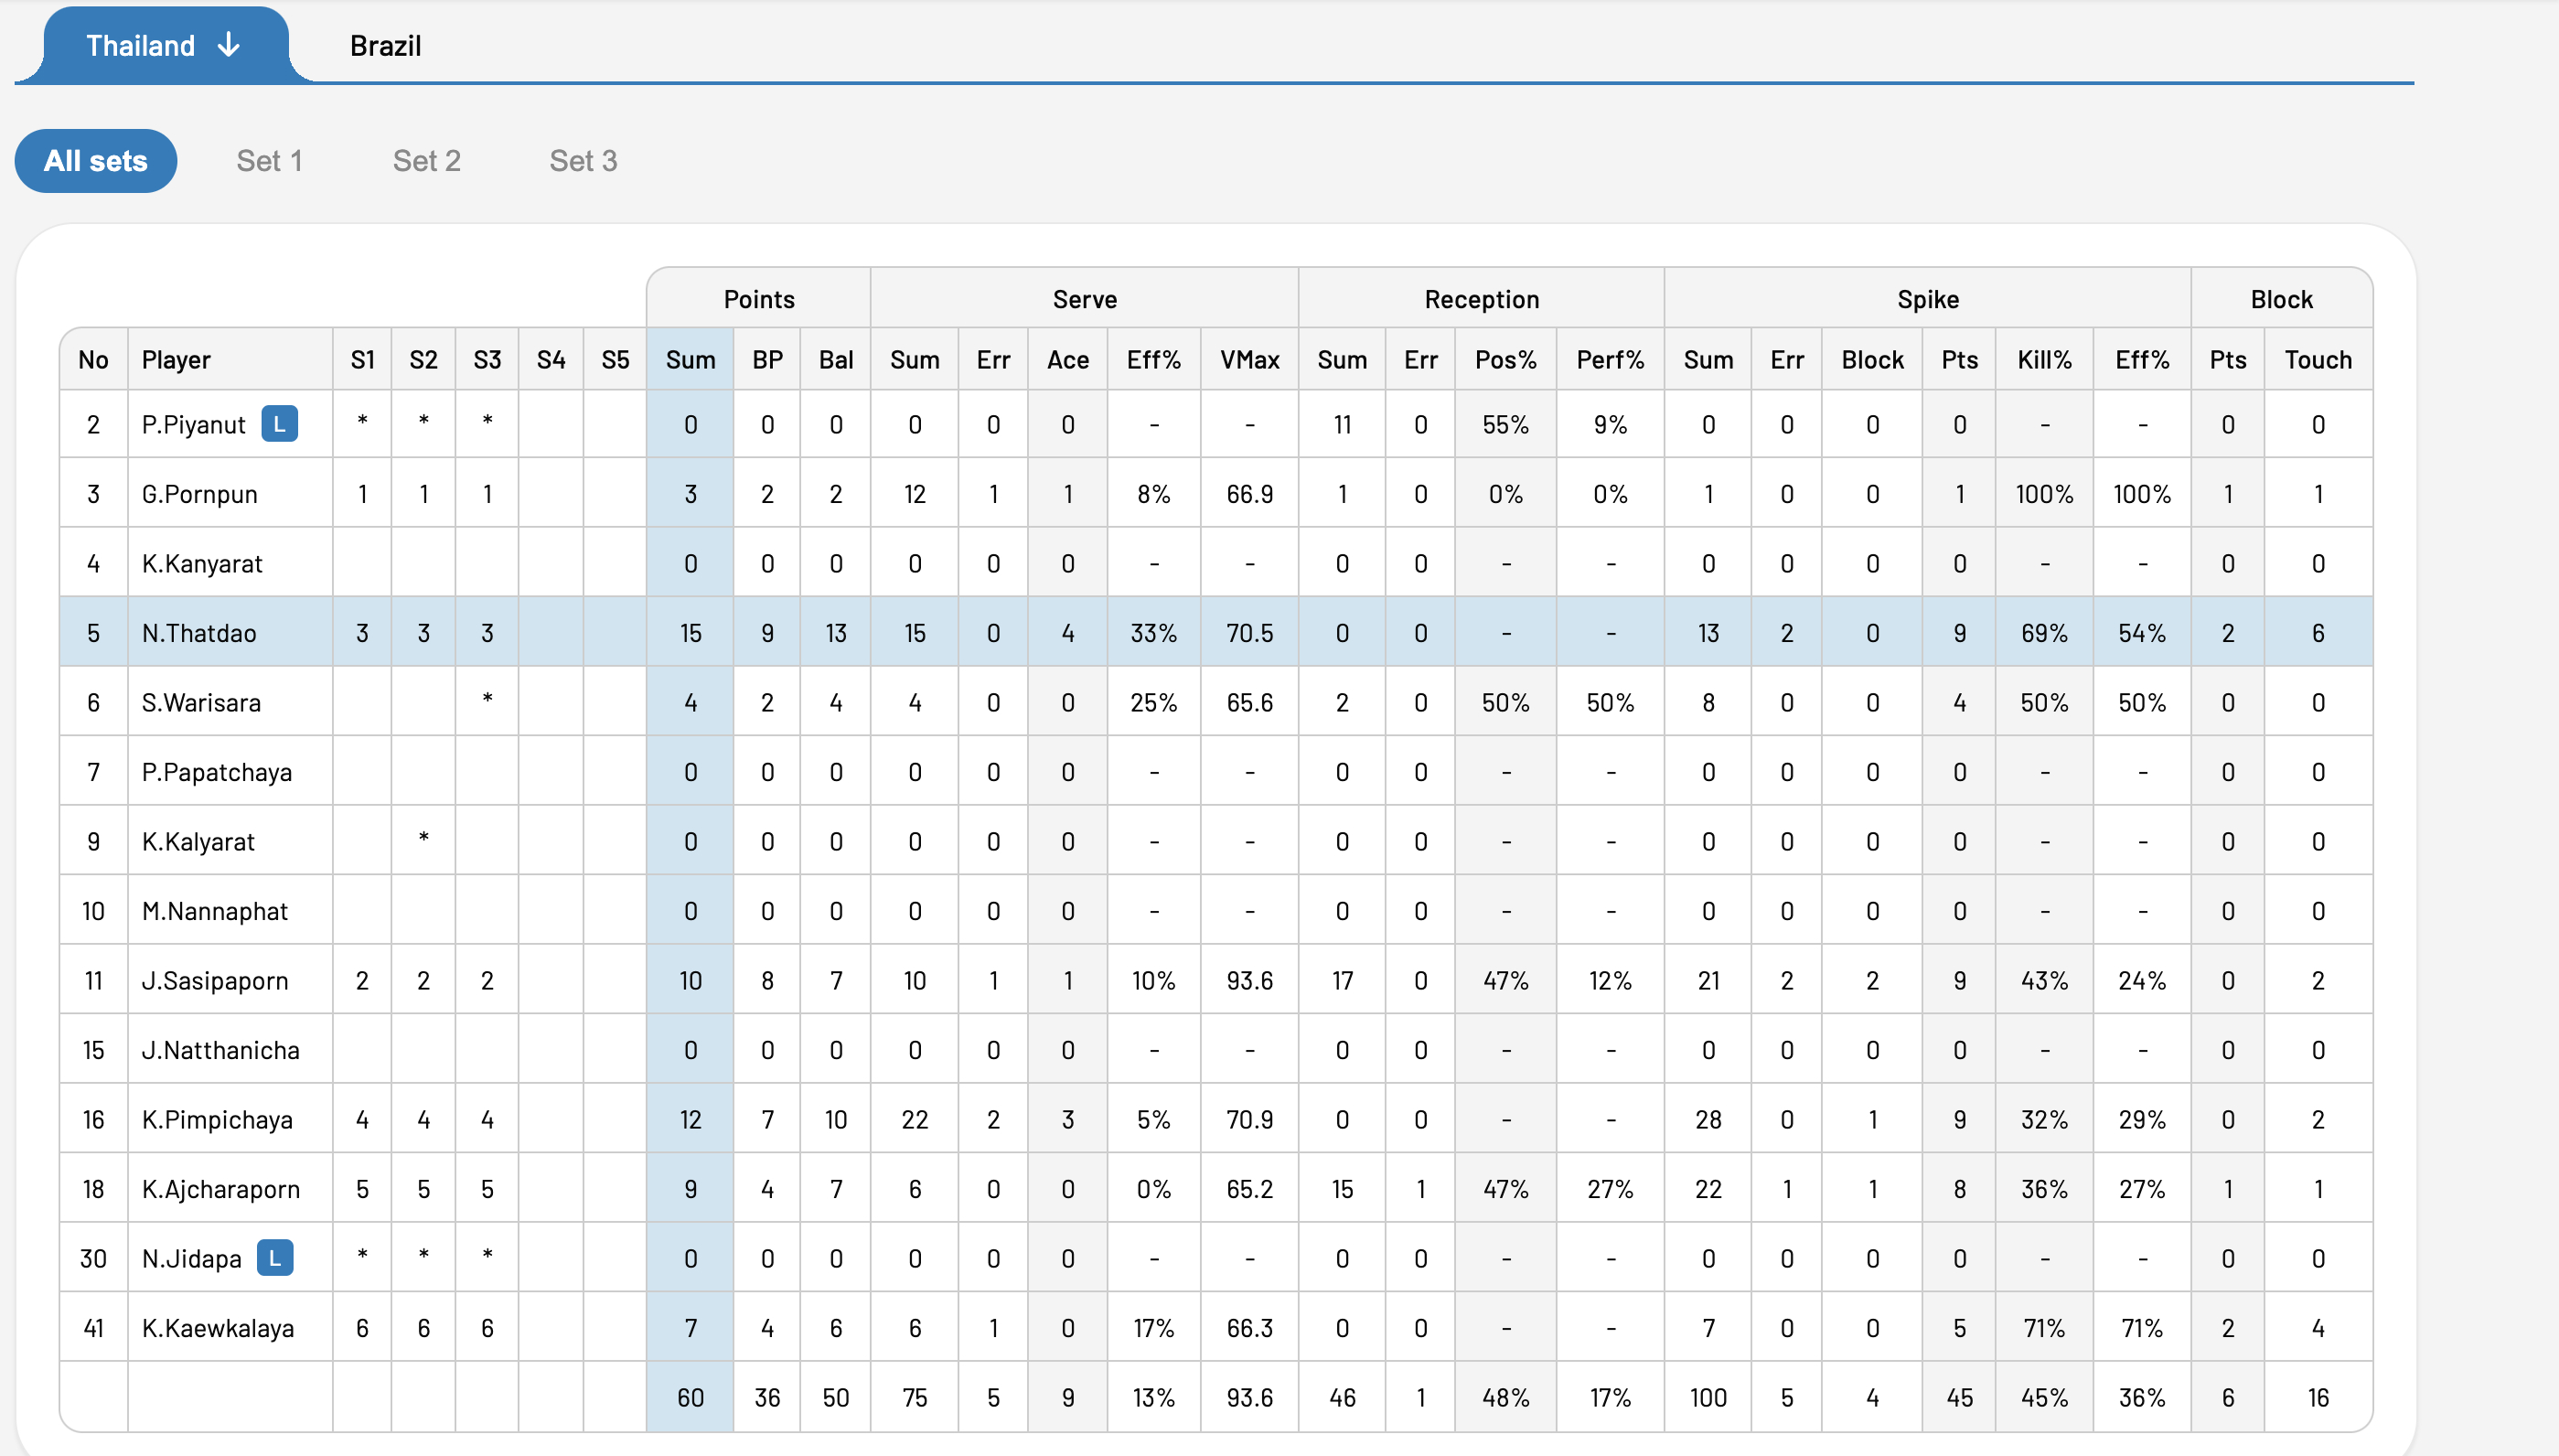Click the Spike group header
Screen dimensions: 2559x1456
click(x=1927, y=299)
